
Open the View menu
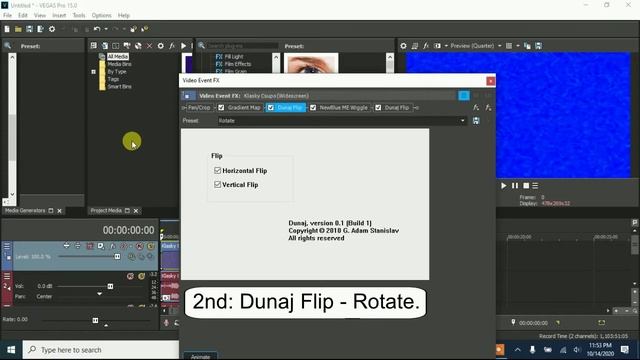coord(40,15)
